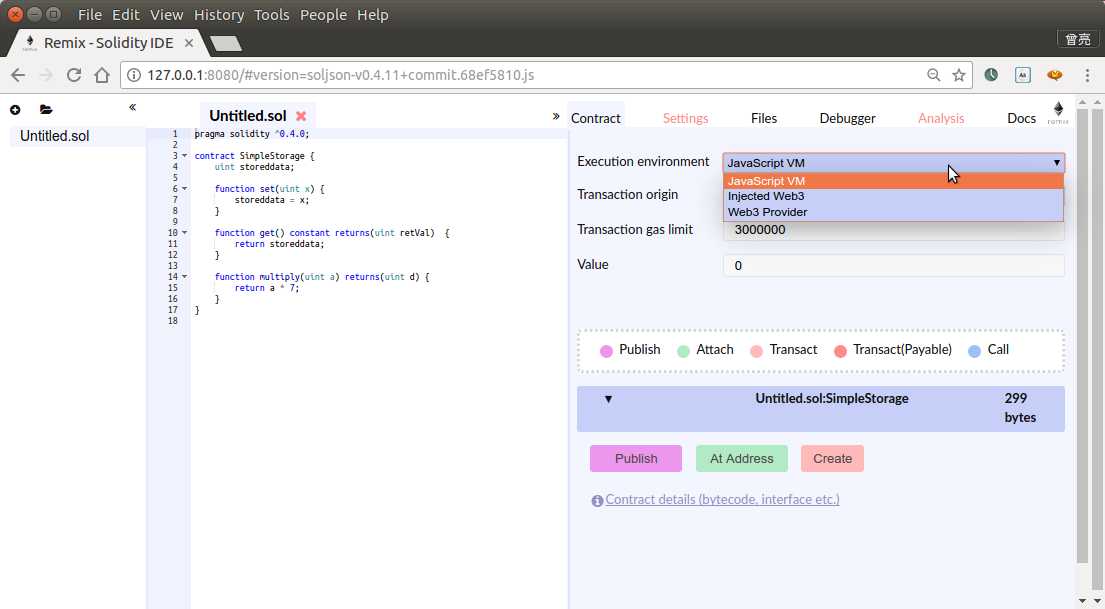Fold the function get code block
The image size is (1105, 609).
pyautogui.click(x=185, y=233)
